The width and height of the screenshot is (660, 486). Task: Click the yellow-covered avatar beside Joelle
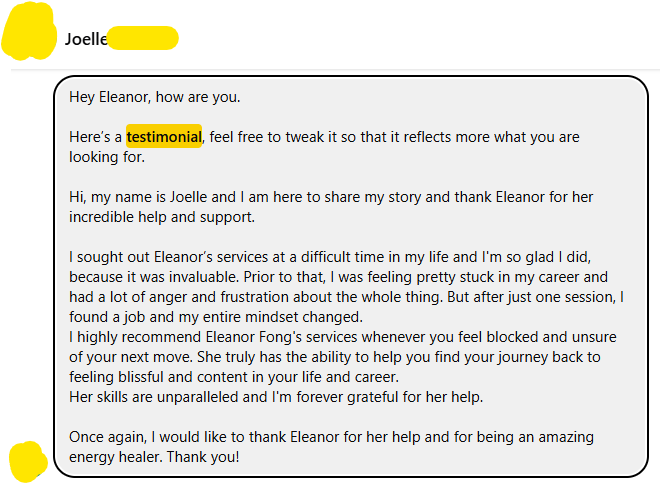click(x=30, y=33)
